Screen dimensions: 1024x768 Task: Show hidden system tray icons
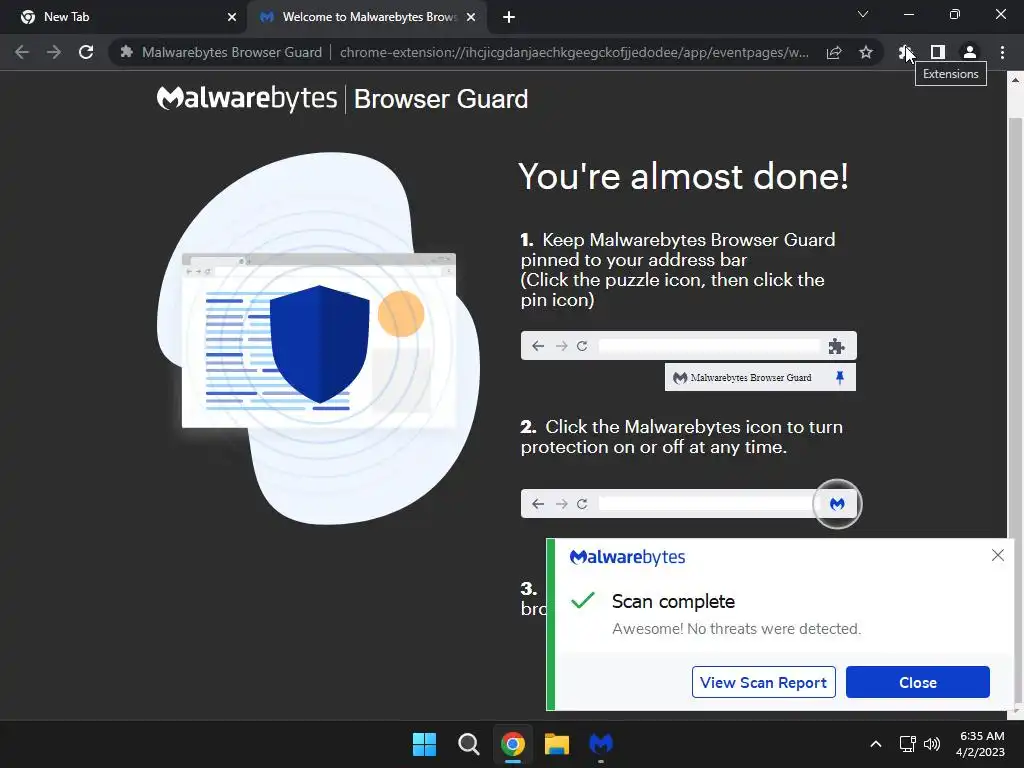coord(876,744)
